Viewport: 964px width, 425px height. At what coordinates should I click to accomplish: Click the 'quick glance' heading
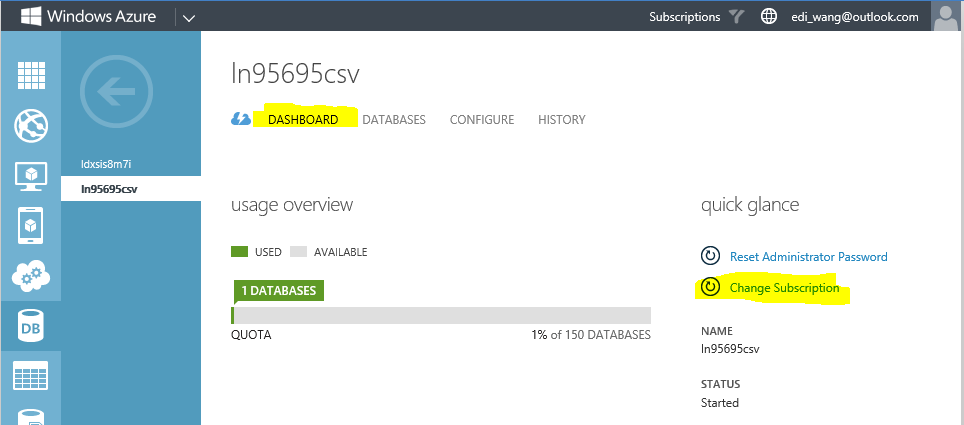click(750, 205)
